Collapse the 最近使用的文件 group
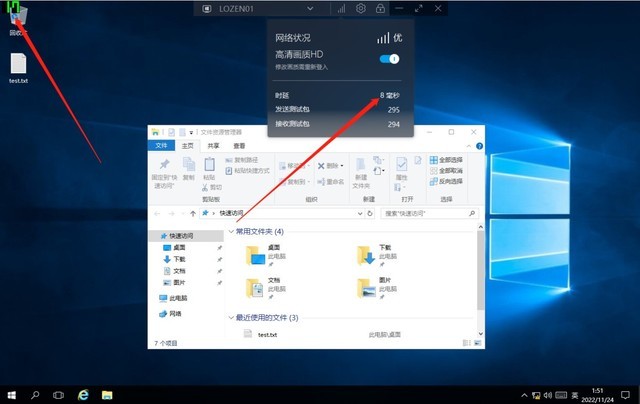640x404 pixels. [x=233, y=317]
